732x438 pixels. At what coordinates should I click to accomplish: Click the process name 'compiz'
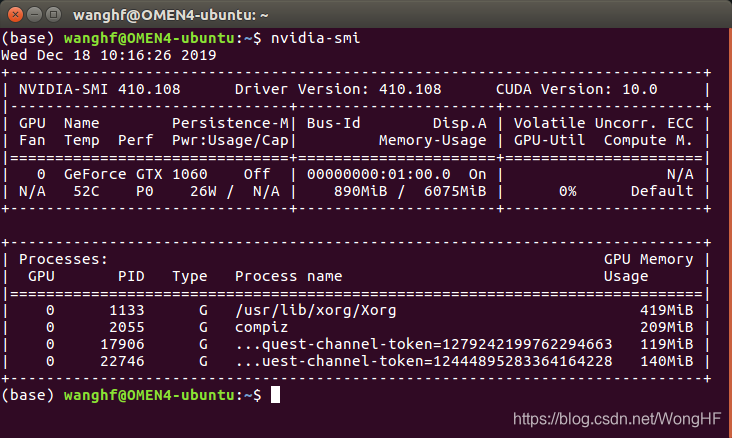click(x=261, y=327)
